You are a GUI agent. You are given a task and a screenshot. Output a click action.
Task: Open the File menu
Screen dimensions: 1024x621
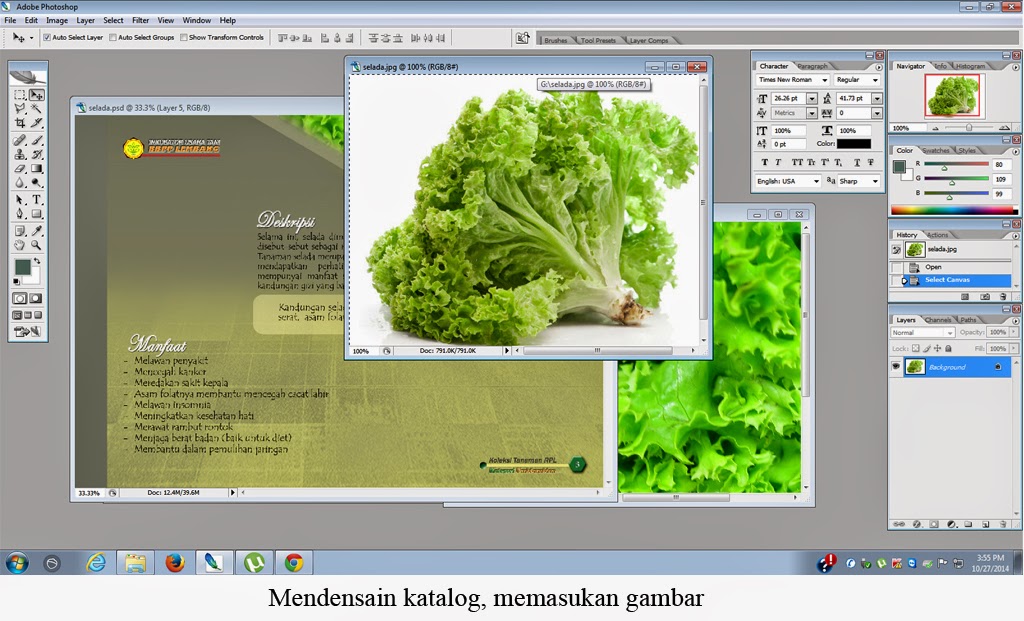10,20
